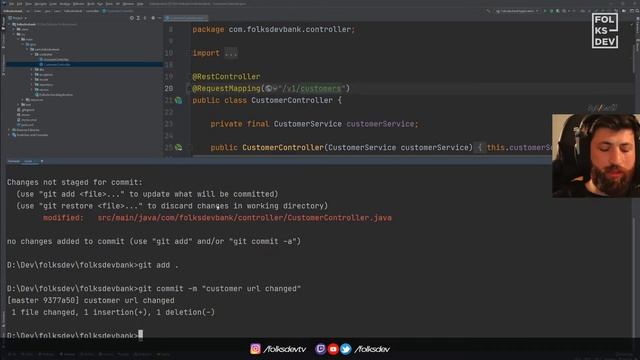The width and height of the screenshot is (640, 360).
Task: Collapse the controller package folder
Action: pos(32,54)
